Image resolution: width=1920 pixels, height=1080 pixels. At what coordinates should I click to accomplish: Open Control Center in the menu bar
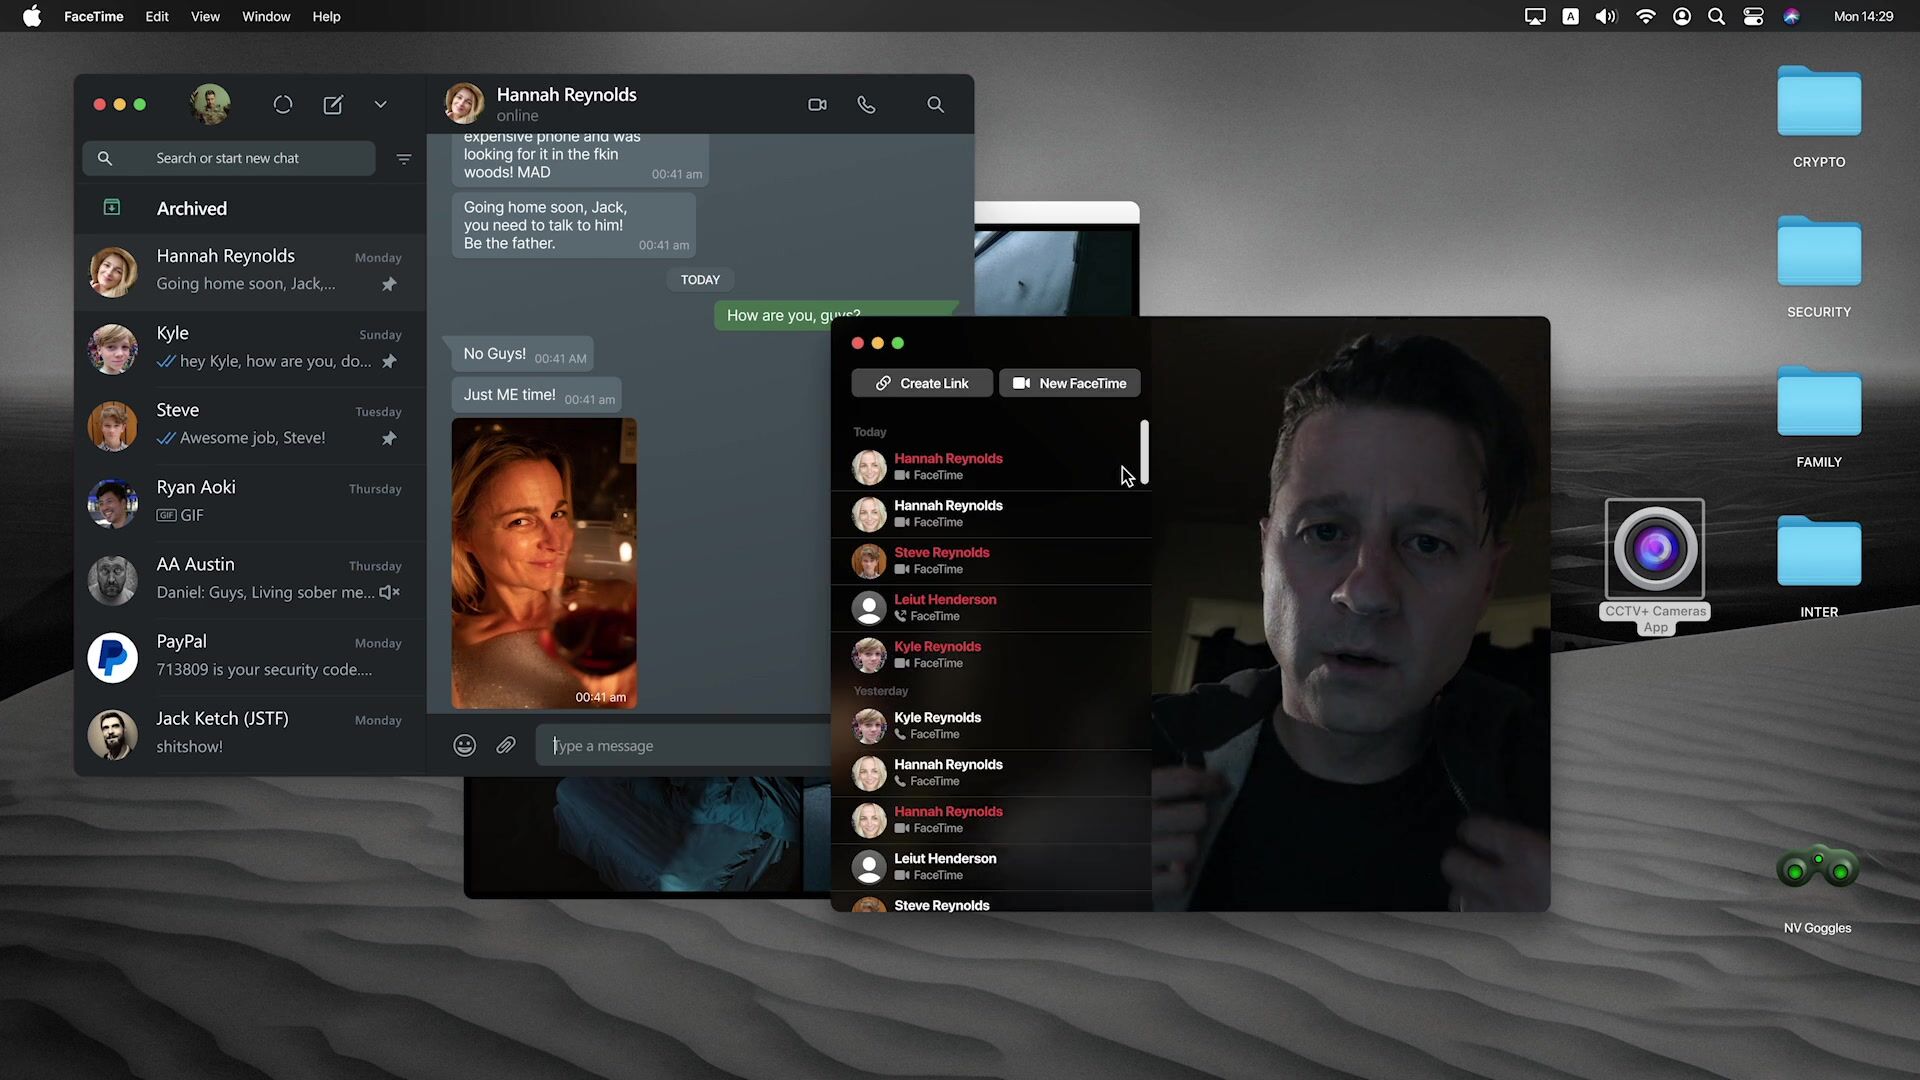(x=1753, y=17)
